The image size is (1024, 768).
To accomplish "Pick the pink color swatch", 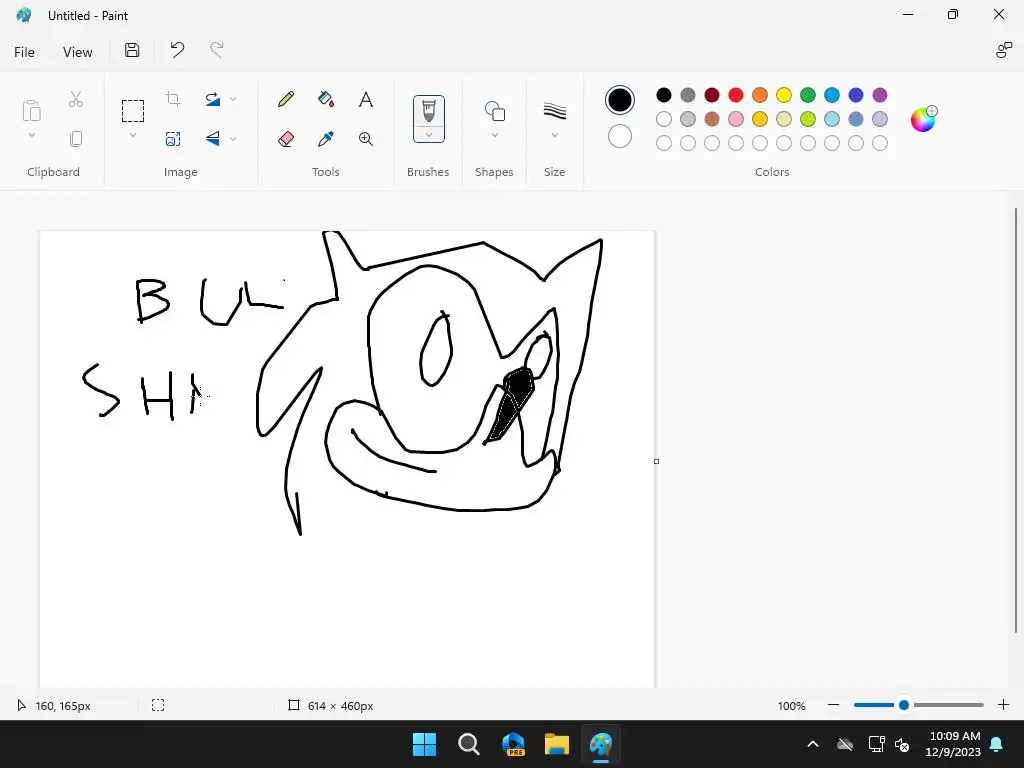I will (736, 119).
